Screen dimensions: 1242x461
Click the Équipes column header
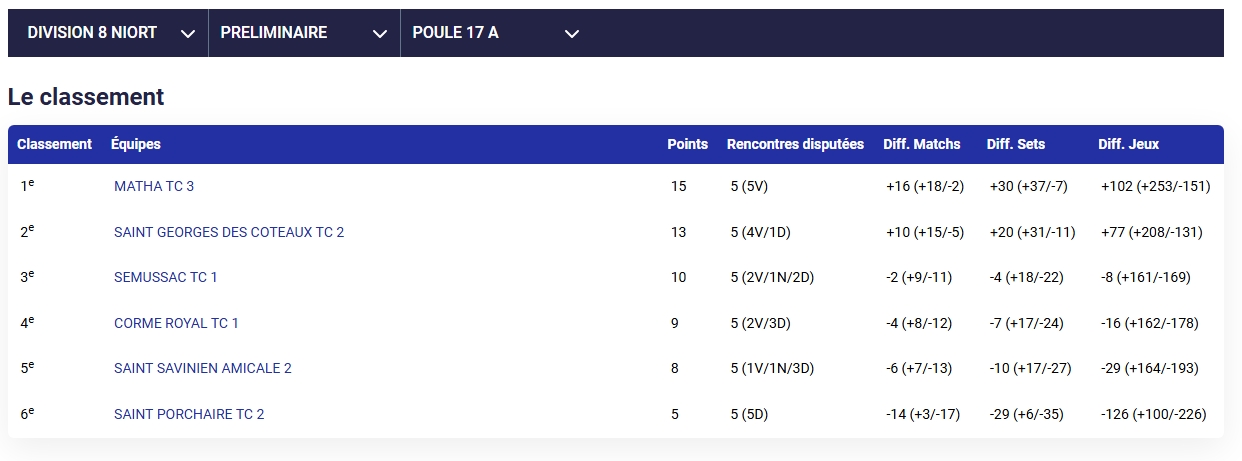click(136, 144)
